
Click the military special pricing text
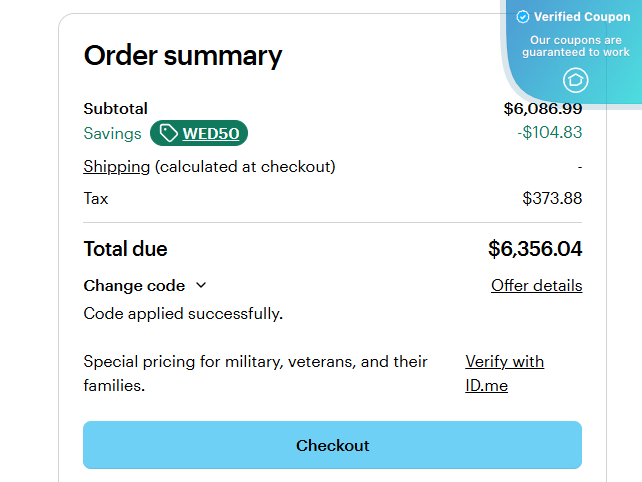click(255, 373)
